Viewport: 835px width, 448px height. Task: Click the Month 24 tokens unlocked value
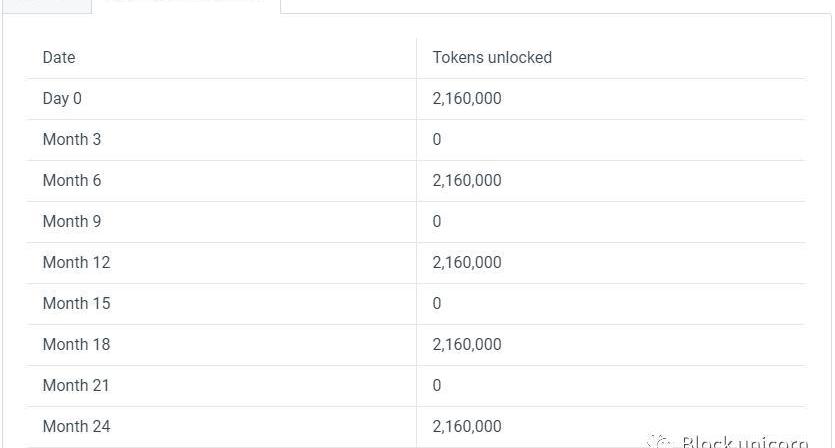point(467,427)
